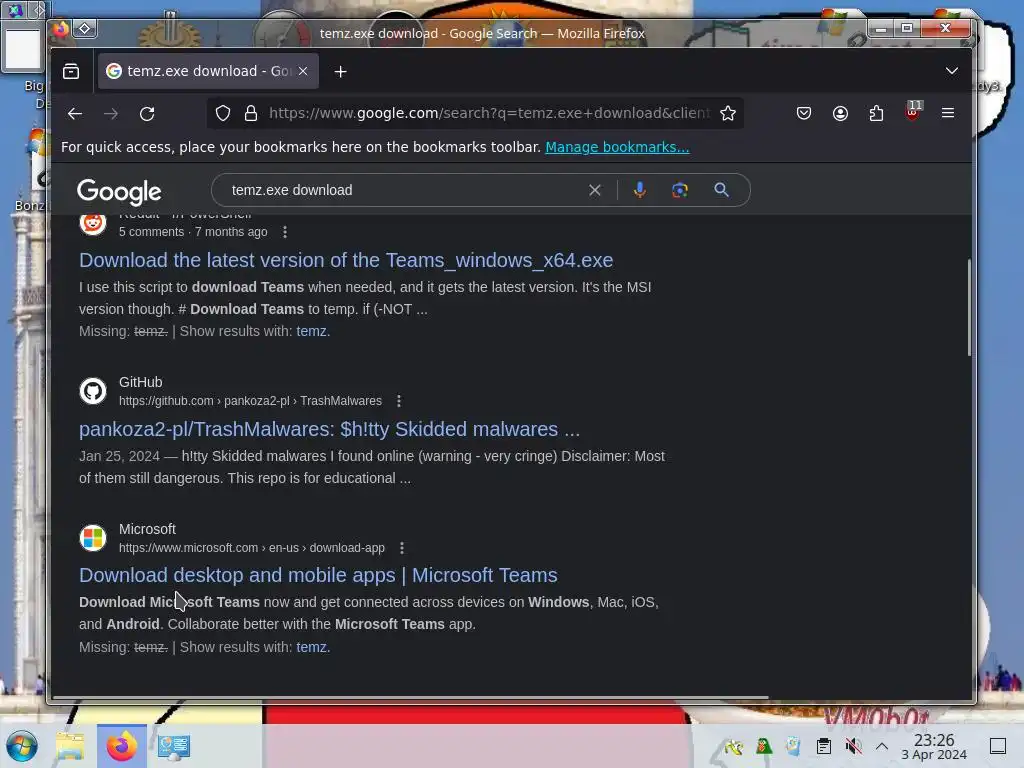
Task: Open pankoza2-pl/TrashMalwares result
Action: 329,429
